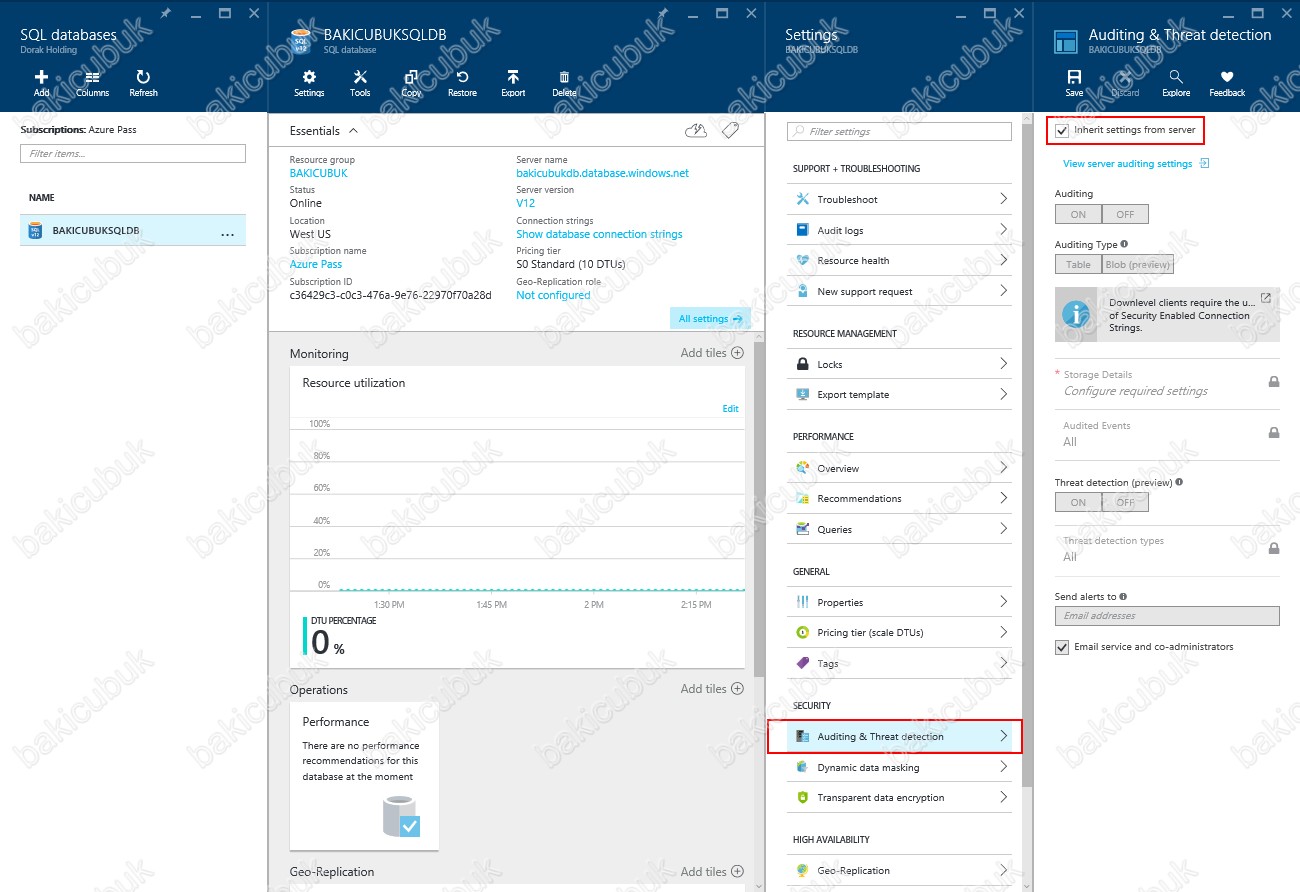The image size is (1300, 892).
Task: Open ellipsis menu for BAKICUBUKSQLDB row
Action: pos(227,233)
